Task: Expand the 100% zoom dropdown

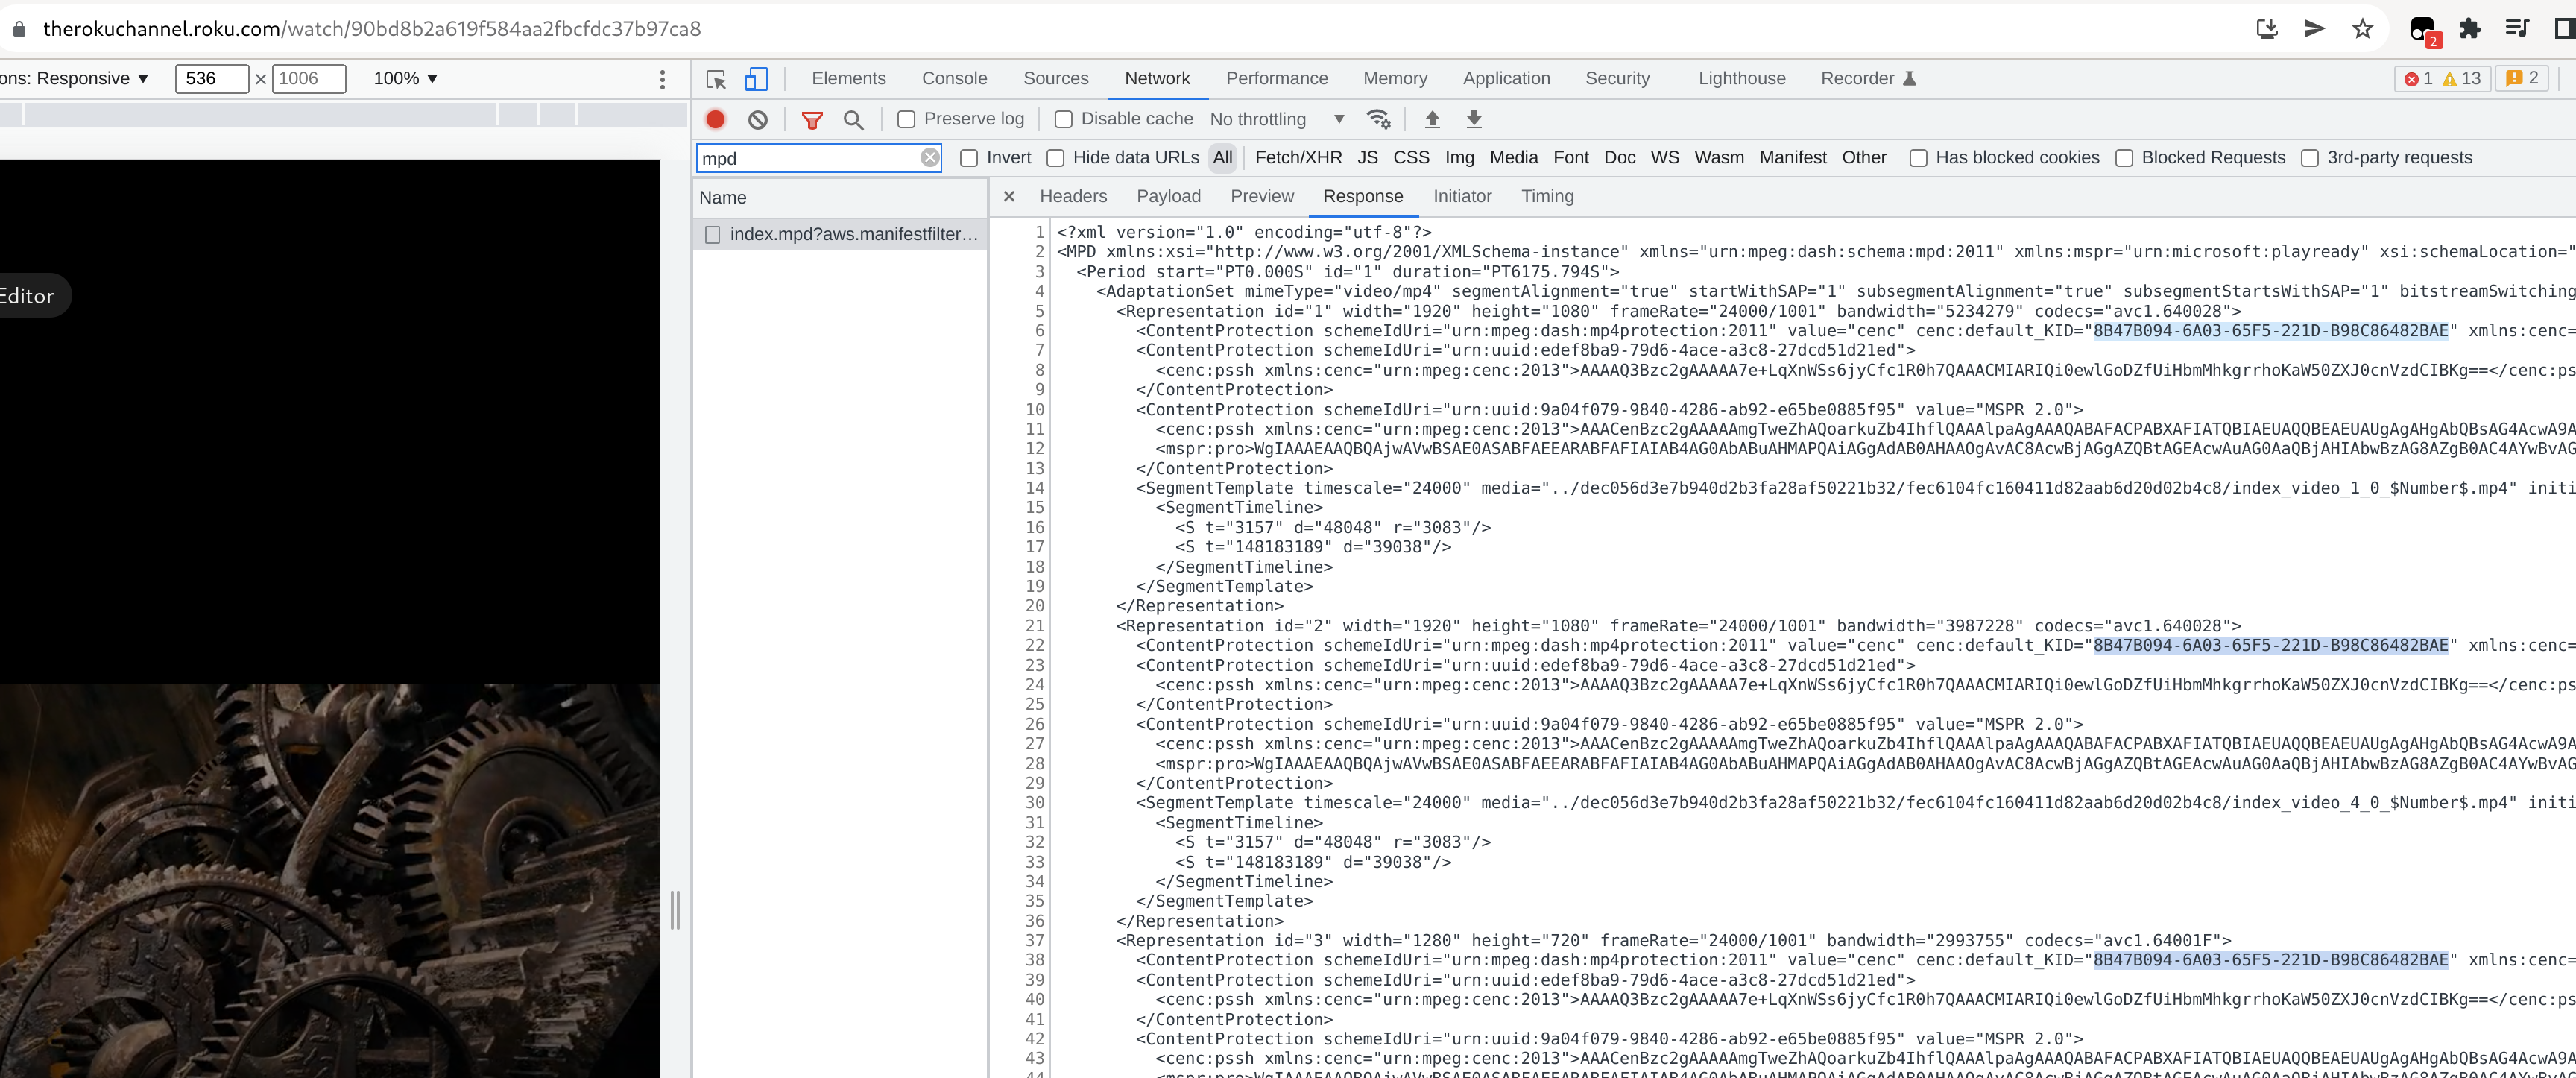Action: point(405,79)
